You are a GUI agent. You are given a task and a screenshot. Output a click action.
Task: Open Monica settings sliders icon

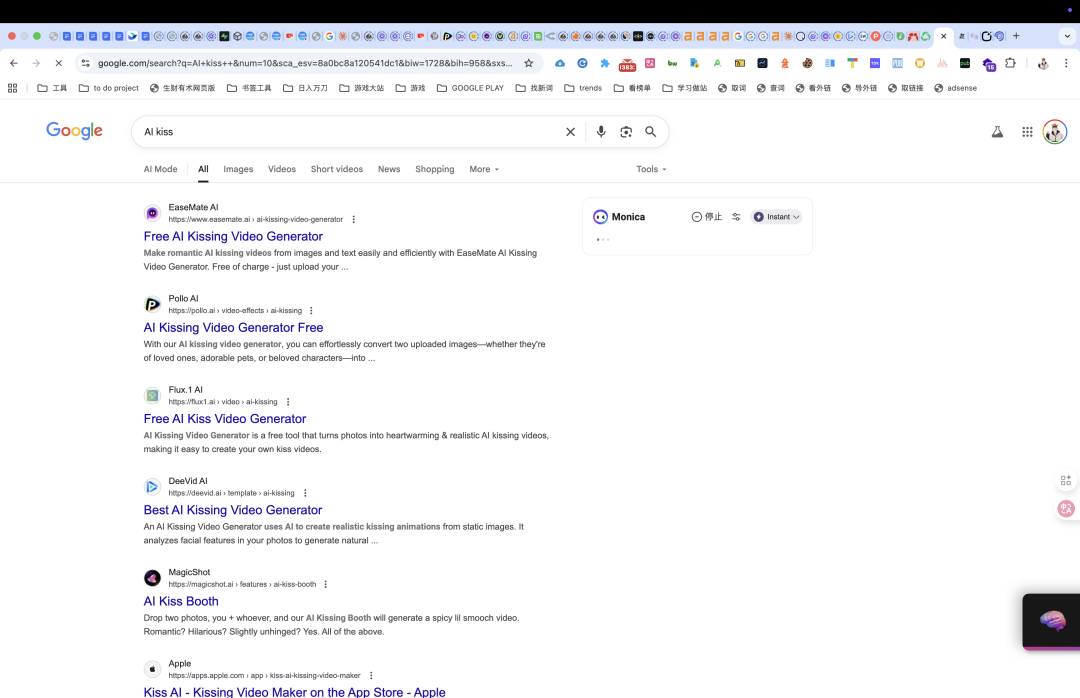click(x=736, y=216)
